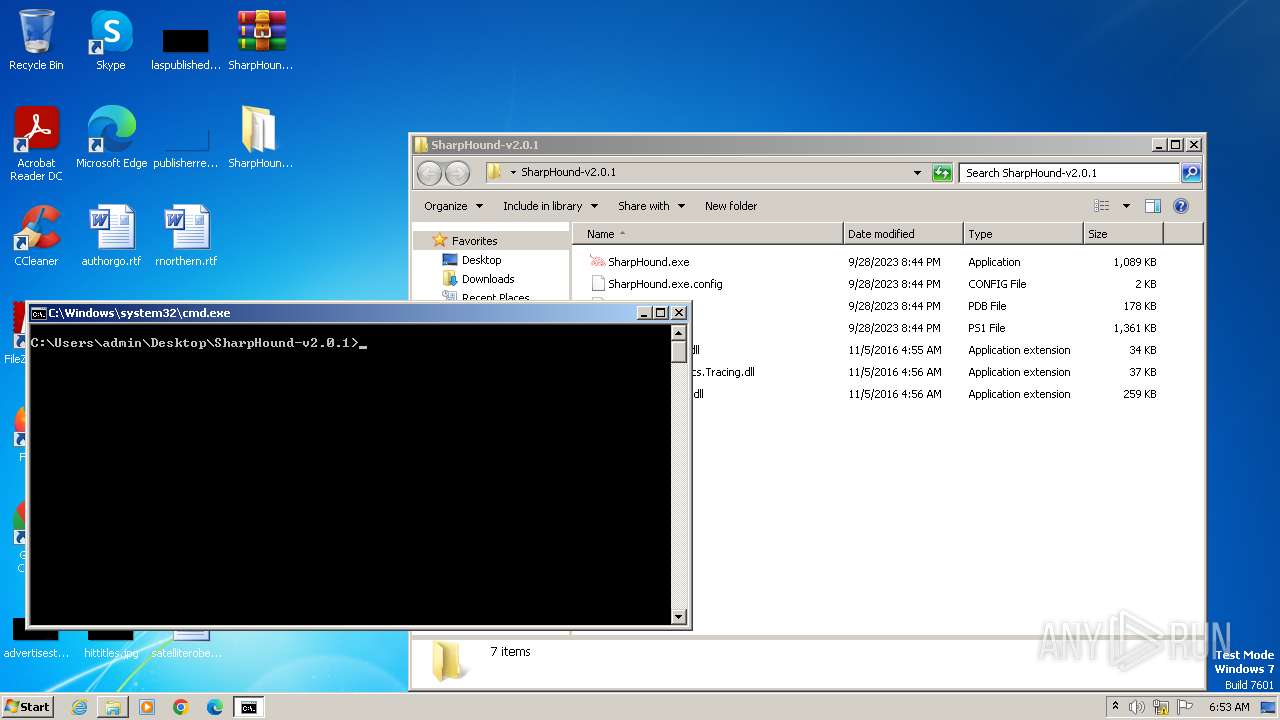Select Desktop in the navigation pane
This screenshot has width=1280, height=720.
click(481, 260)
